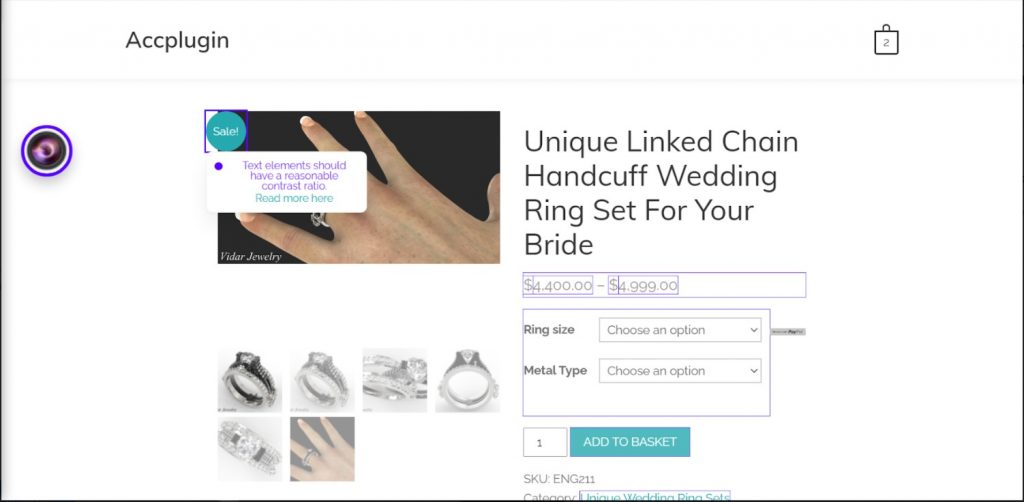Image resolution: width=1024 pixels, height=502 pixels.
Task: Click the Add to Basket button
Action: click(630, 442)
